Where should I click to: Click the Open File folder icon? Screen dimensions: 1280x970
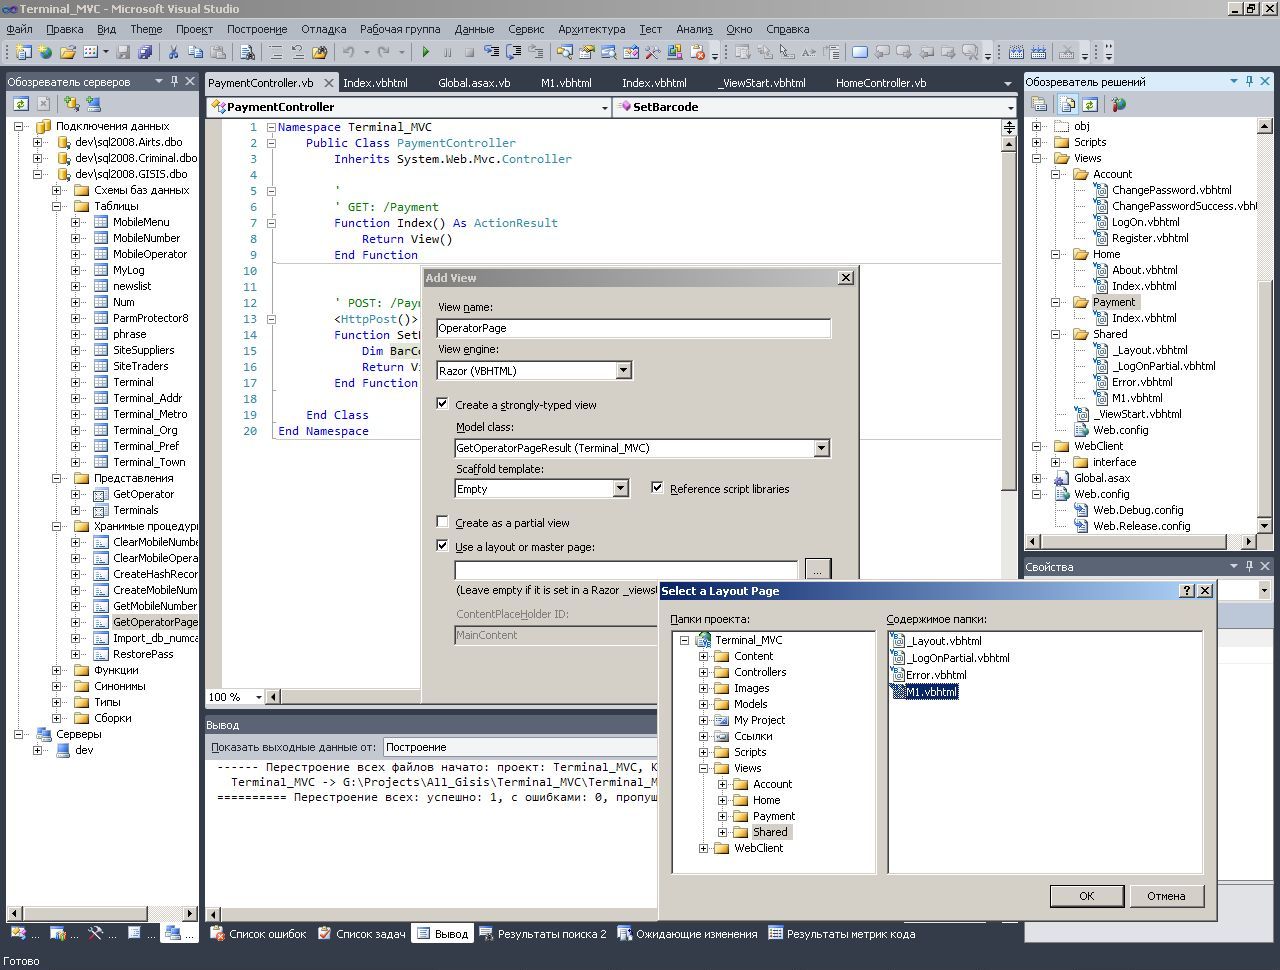68,52
